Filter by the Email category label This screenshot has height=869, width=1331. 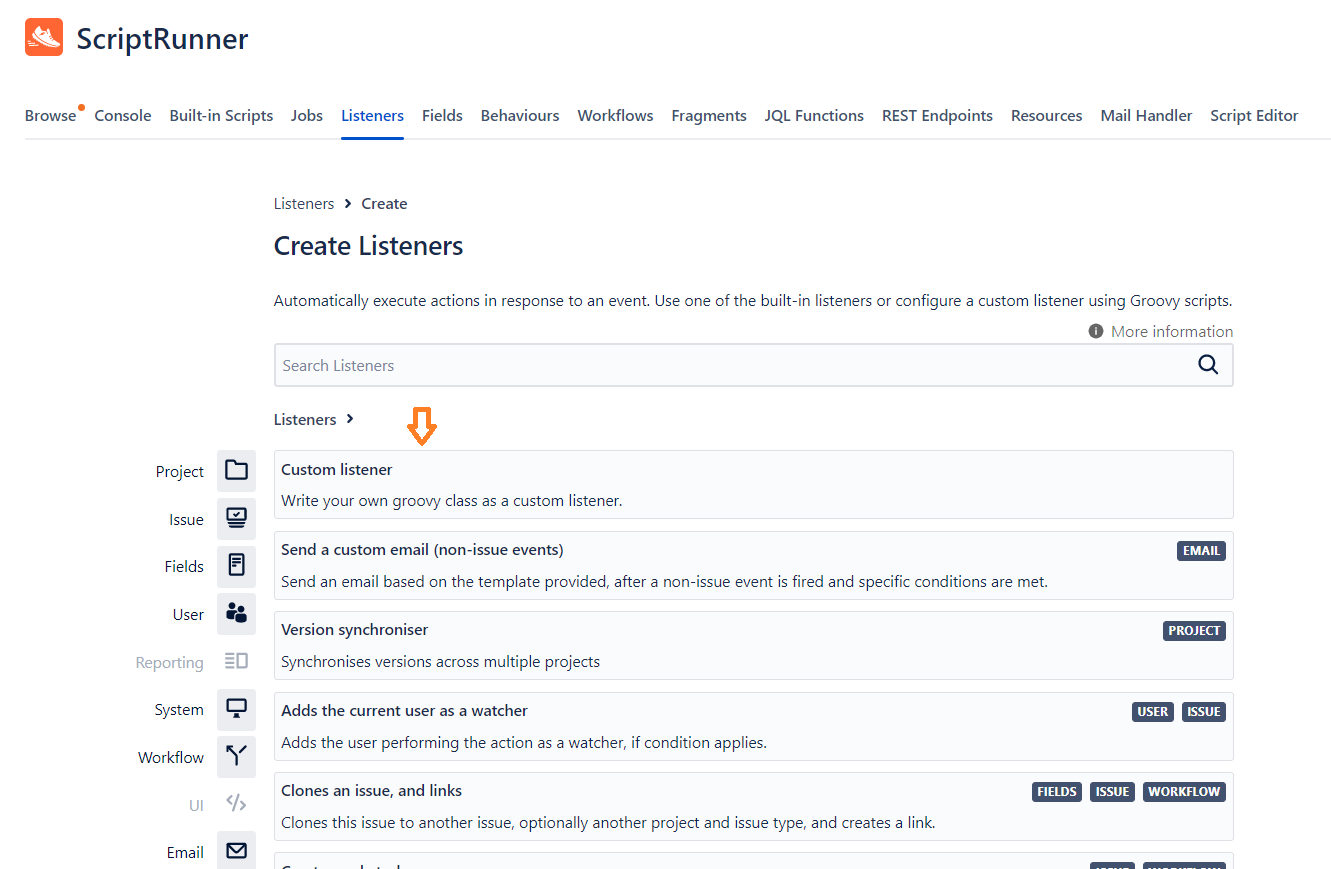(x=185, y=853)
